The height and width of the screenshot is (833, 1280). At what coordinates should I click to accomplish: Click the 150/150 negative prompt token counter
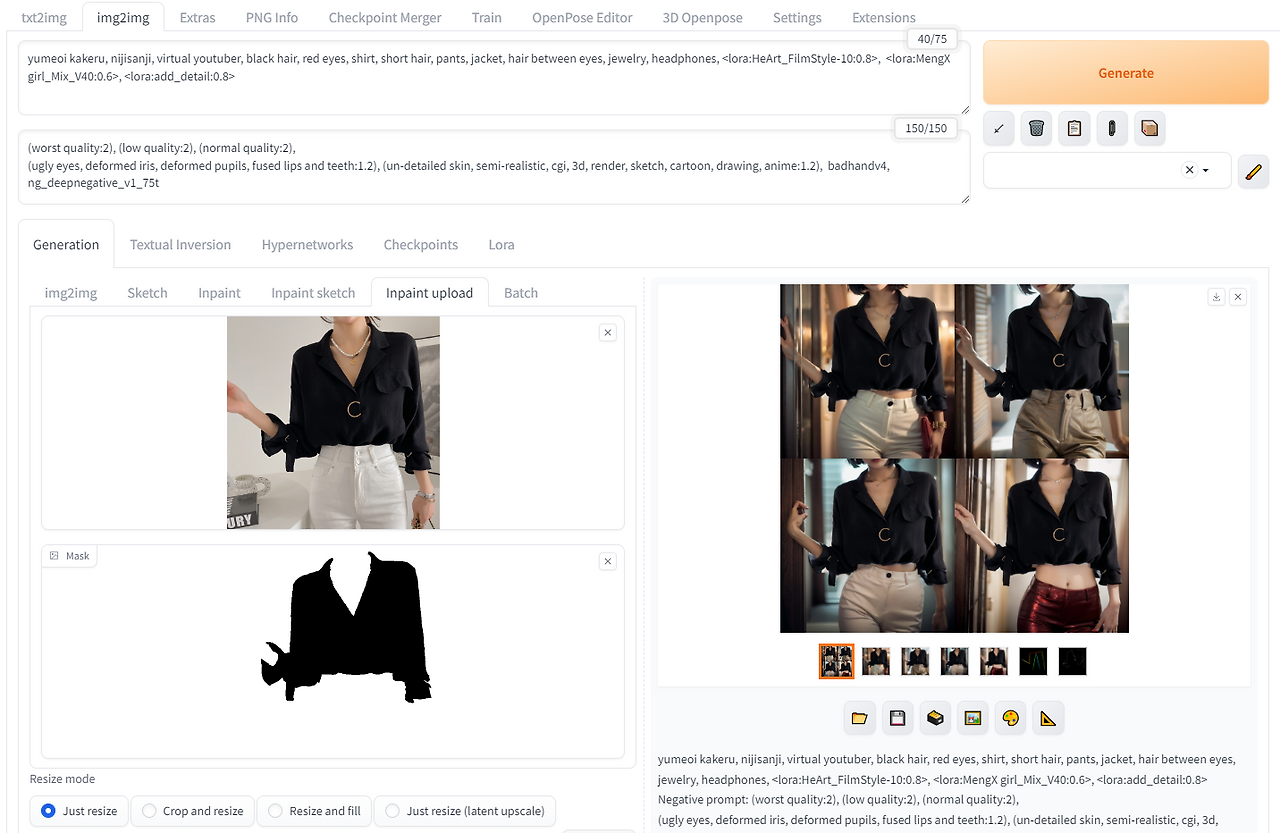[x=925, y=128]
